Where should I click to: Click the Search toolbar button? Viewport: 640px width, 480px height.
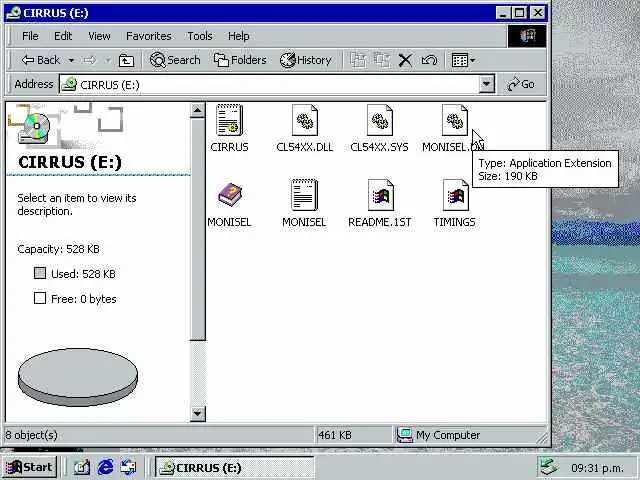click(175, 60)
